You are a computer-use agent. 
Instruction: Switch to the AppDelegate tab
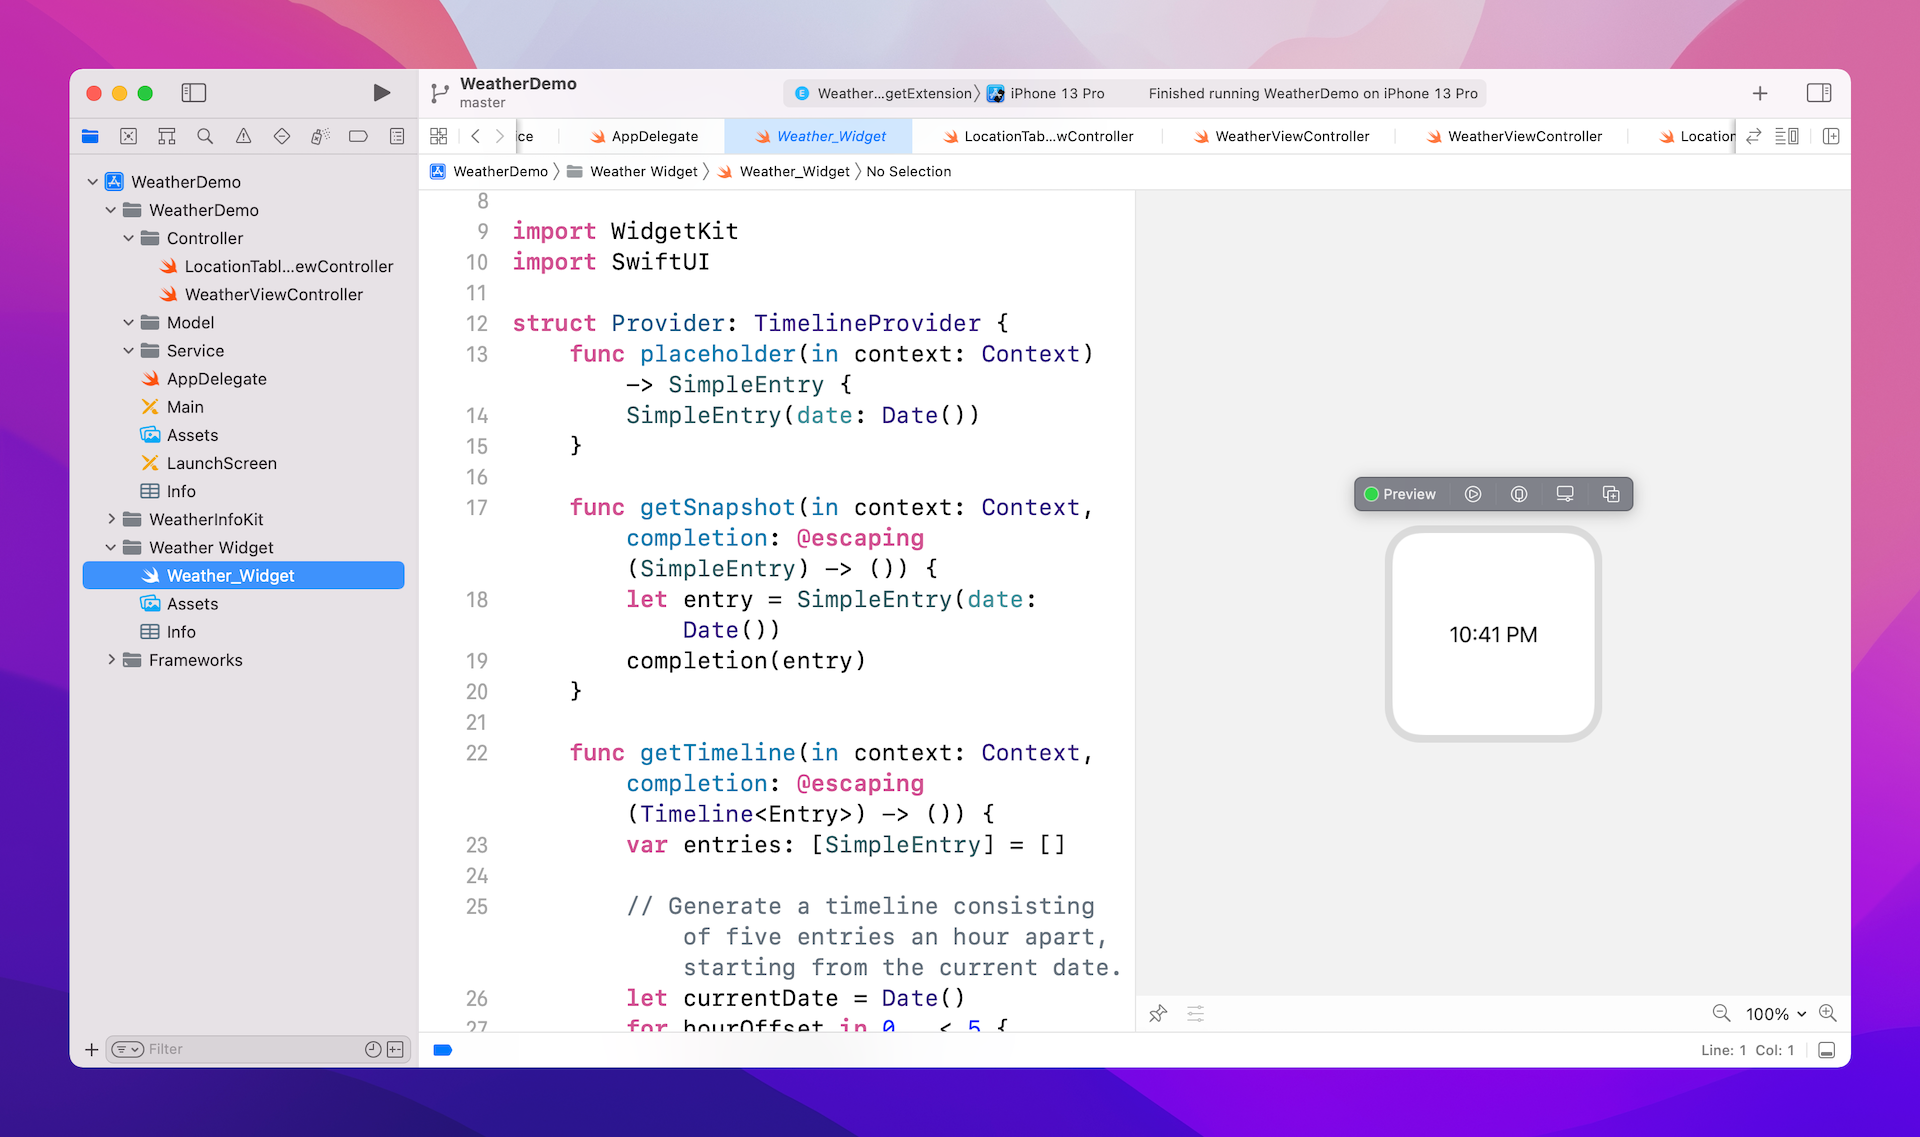[654, 136]
